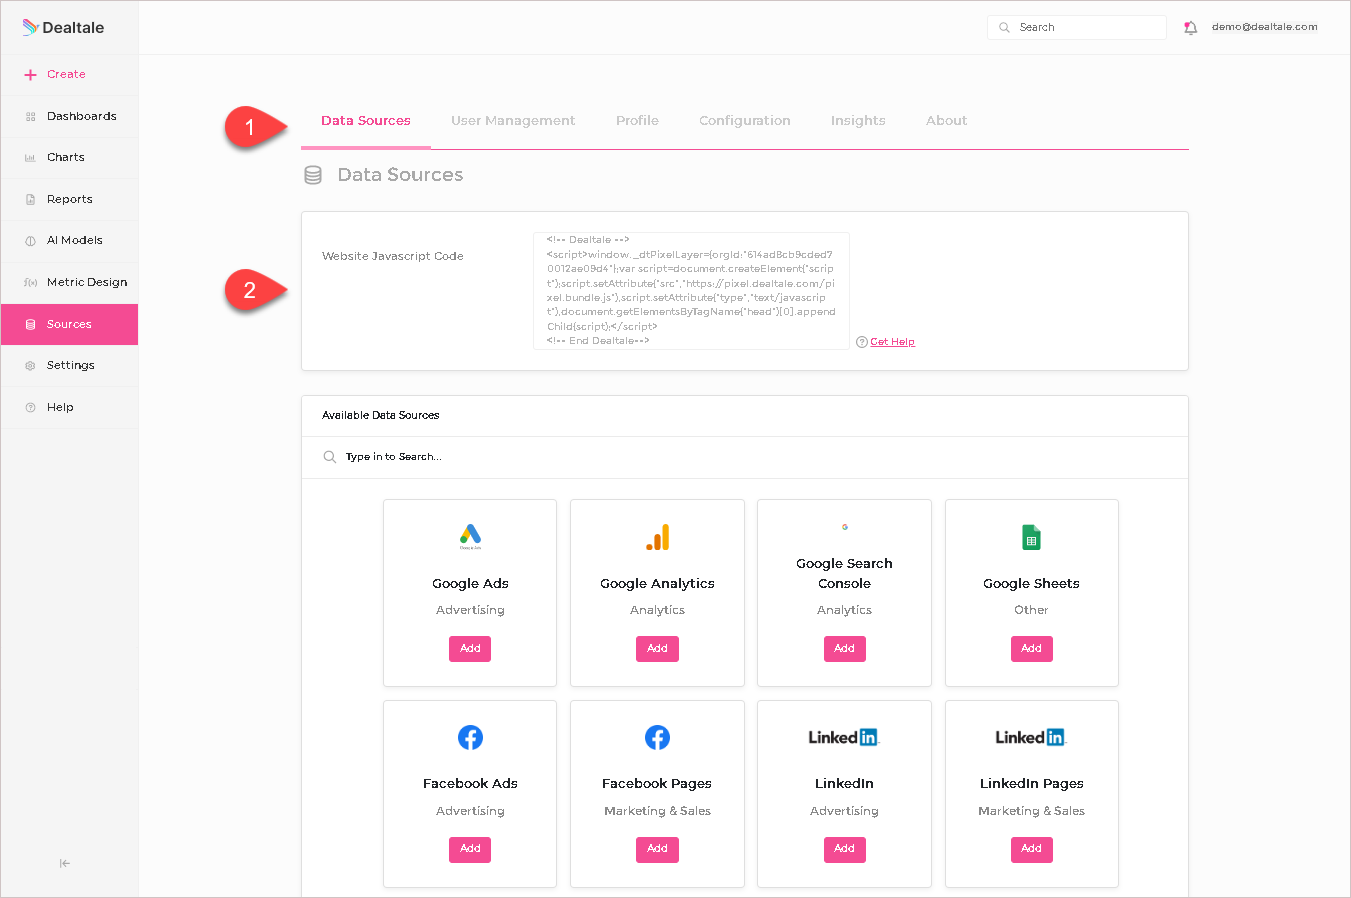Screen dimensions: 1351x898
Task: Open Help in the sidebar
Action: point(70,407)
